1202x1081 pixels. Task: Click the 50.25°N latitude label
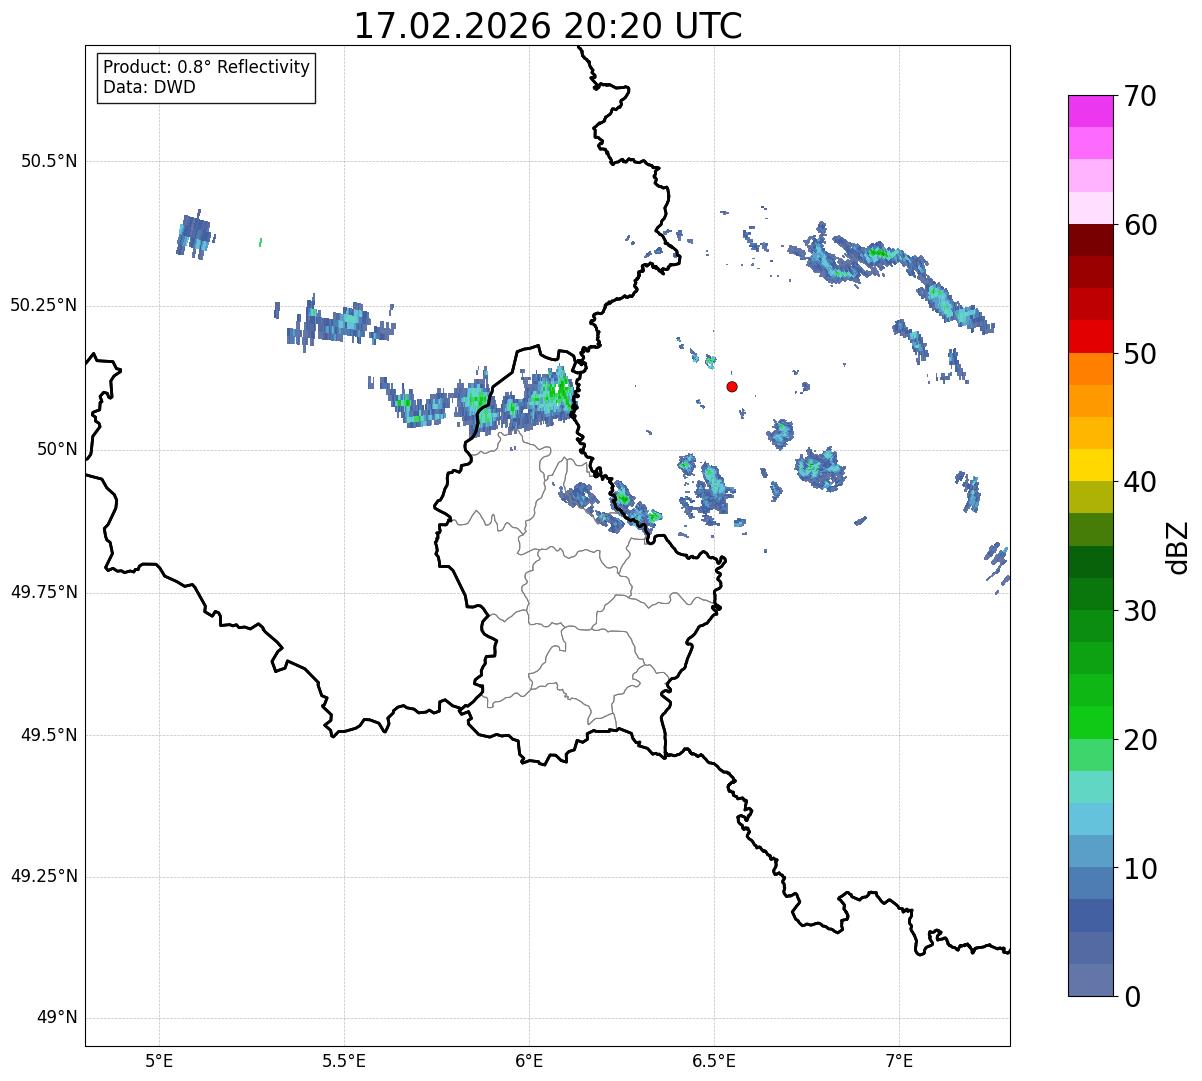tap(44, 305)
